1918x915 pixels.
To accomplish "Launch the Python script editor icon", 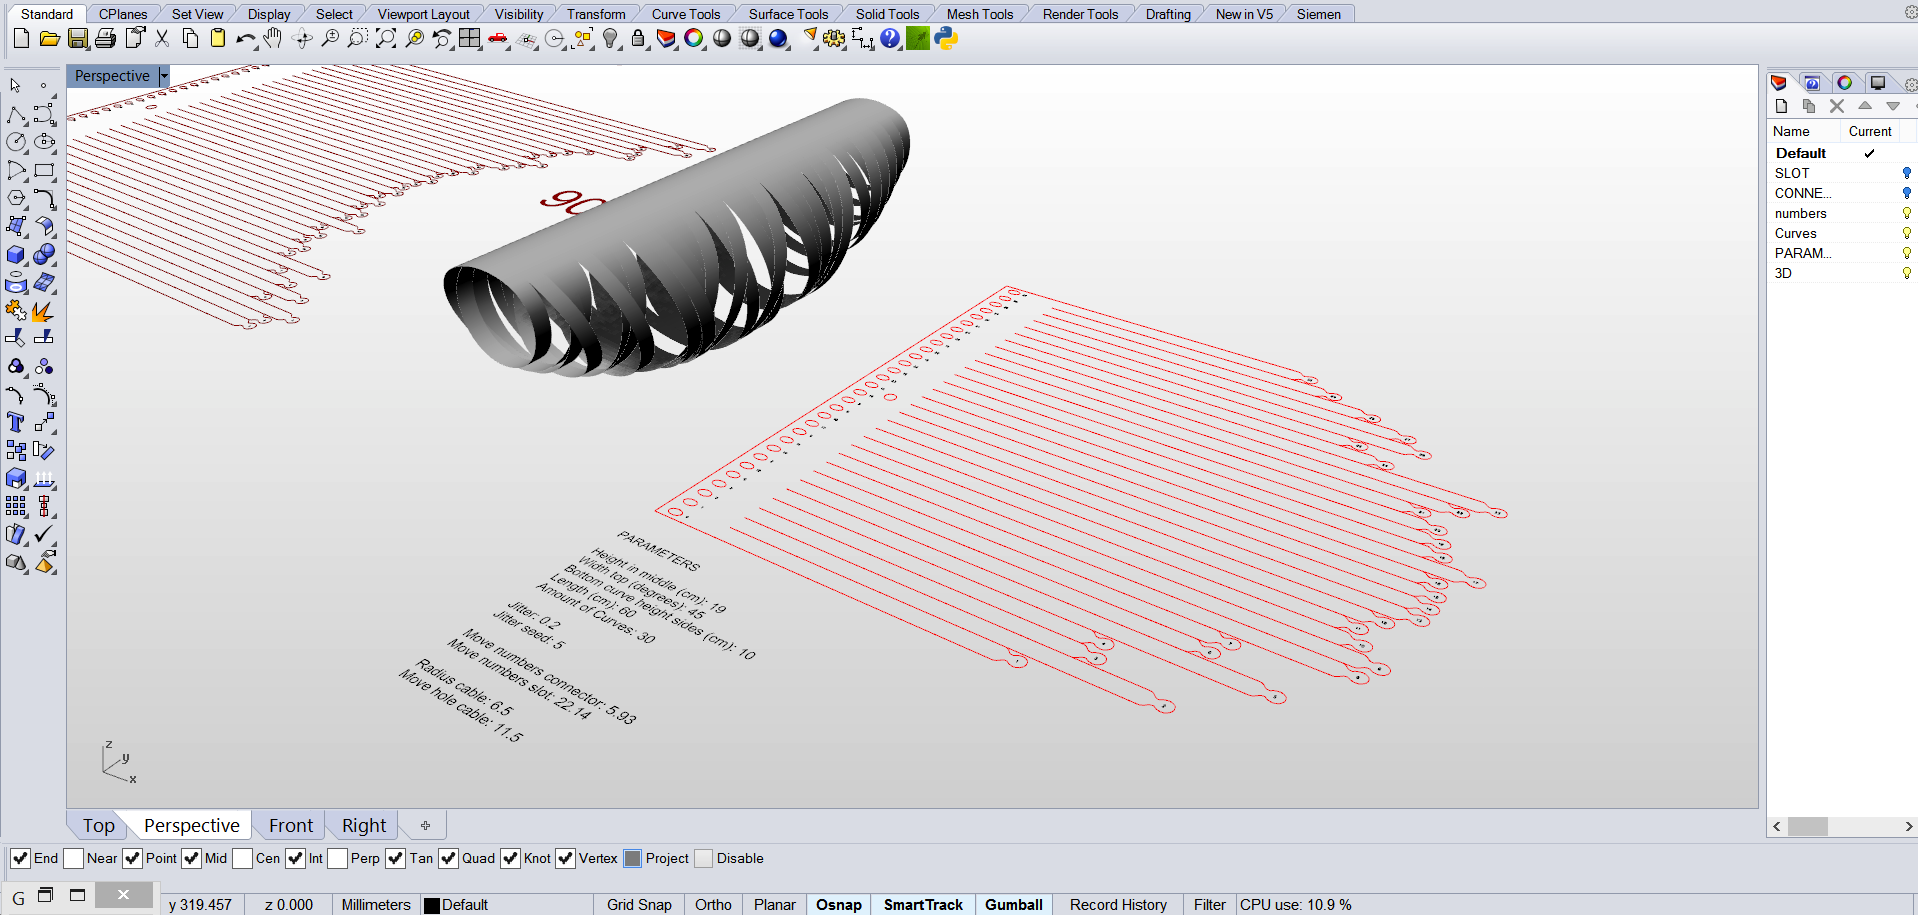I will point(944,38).
